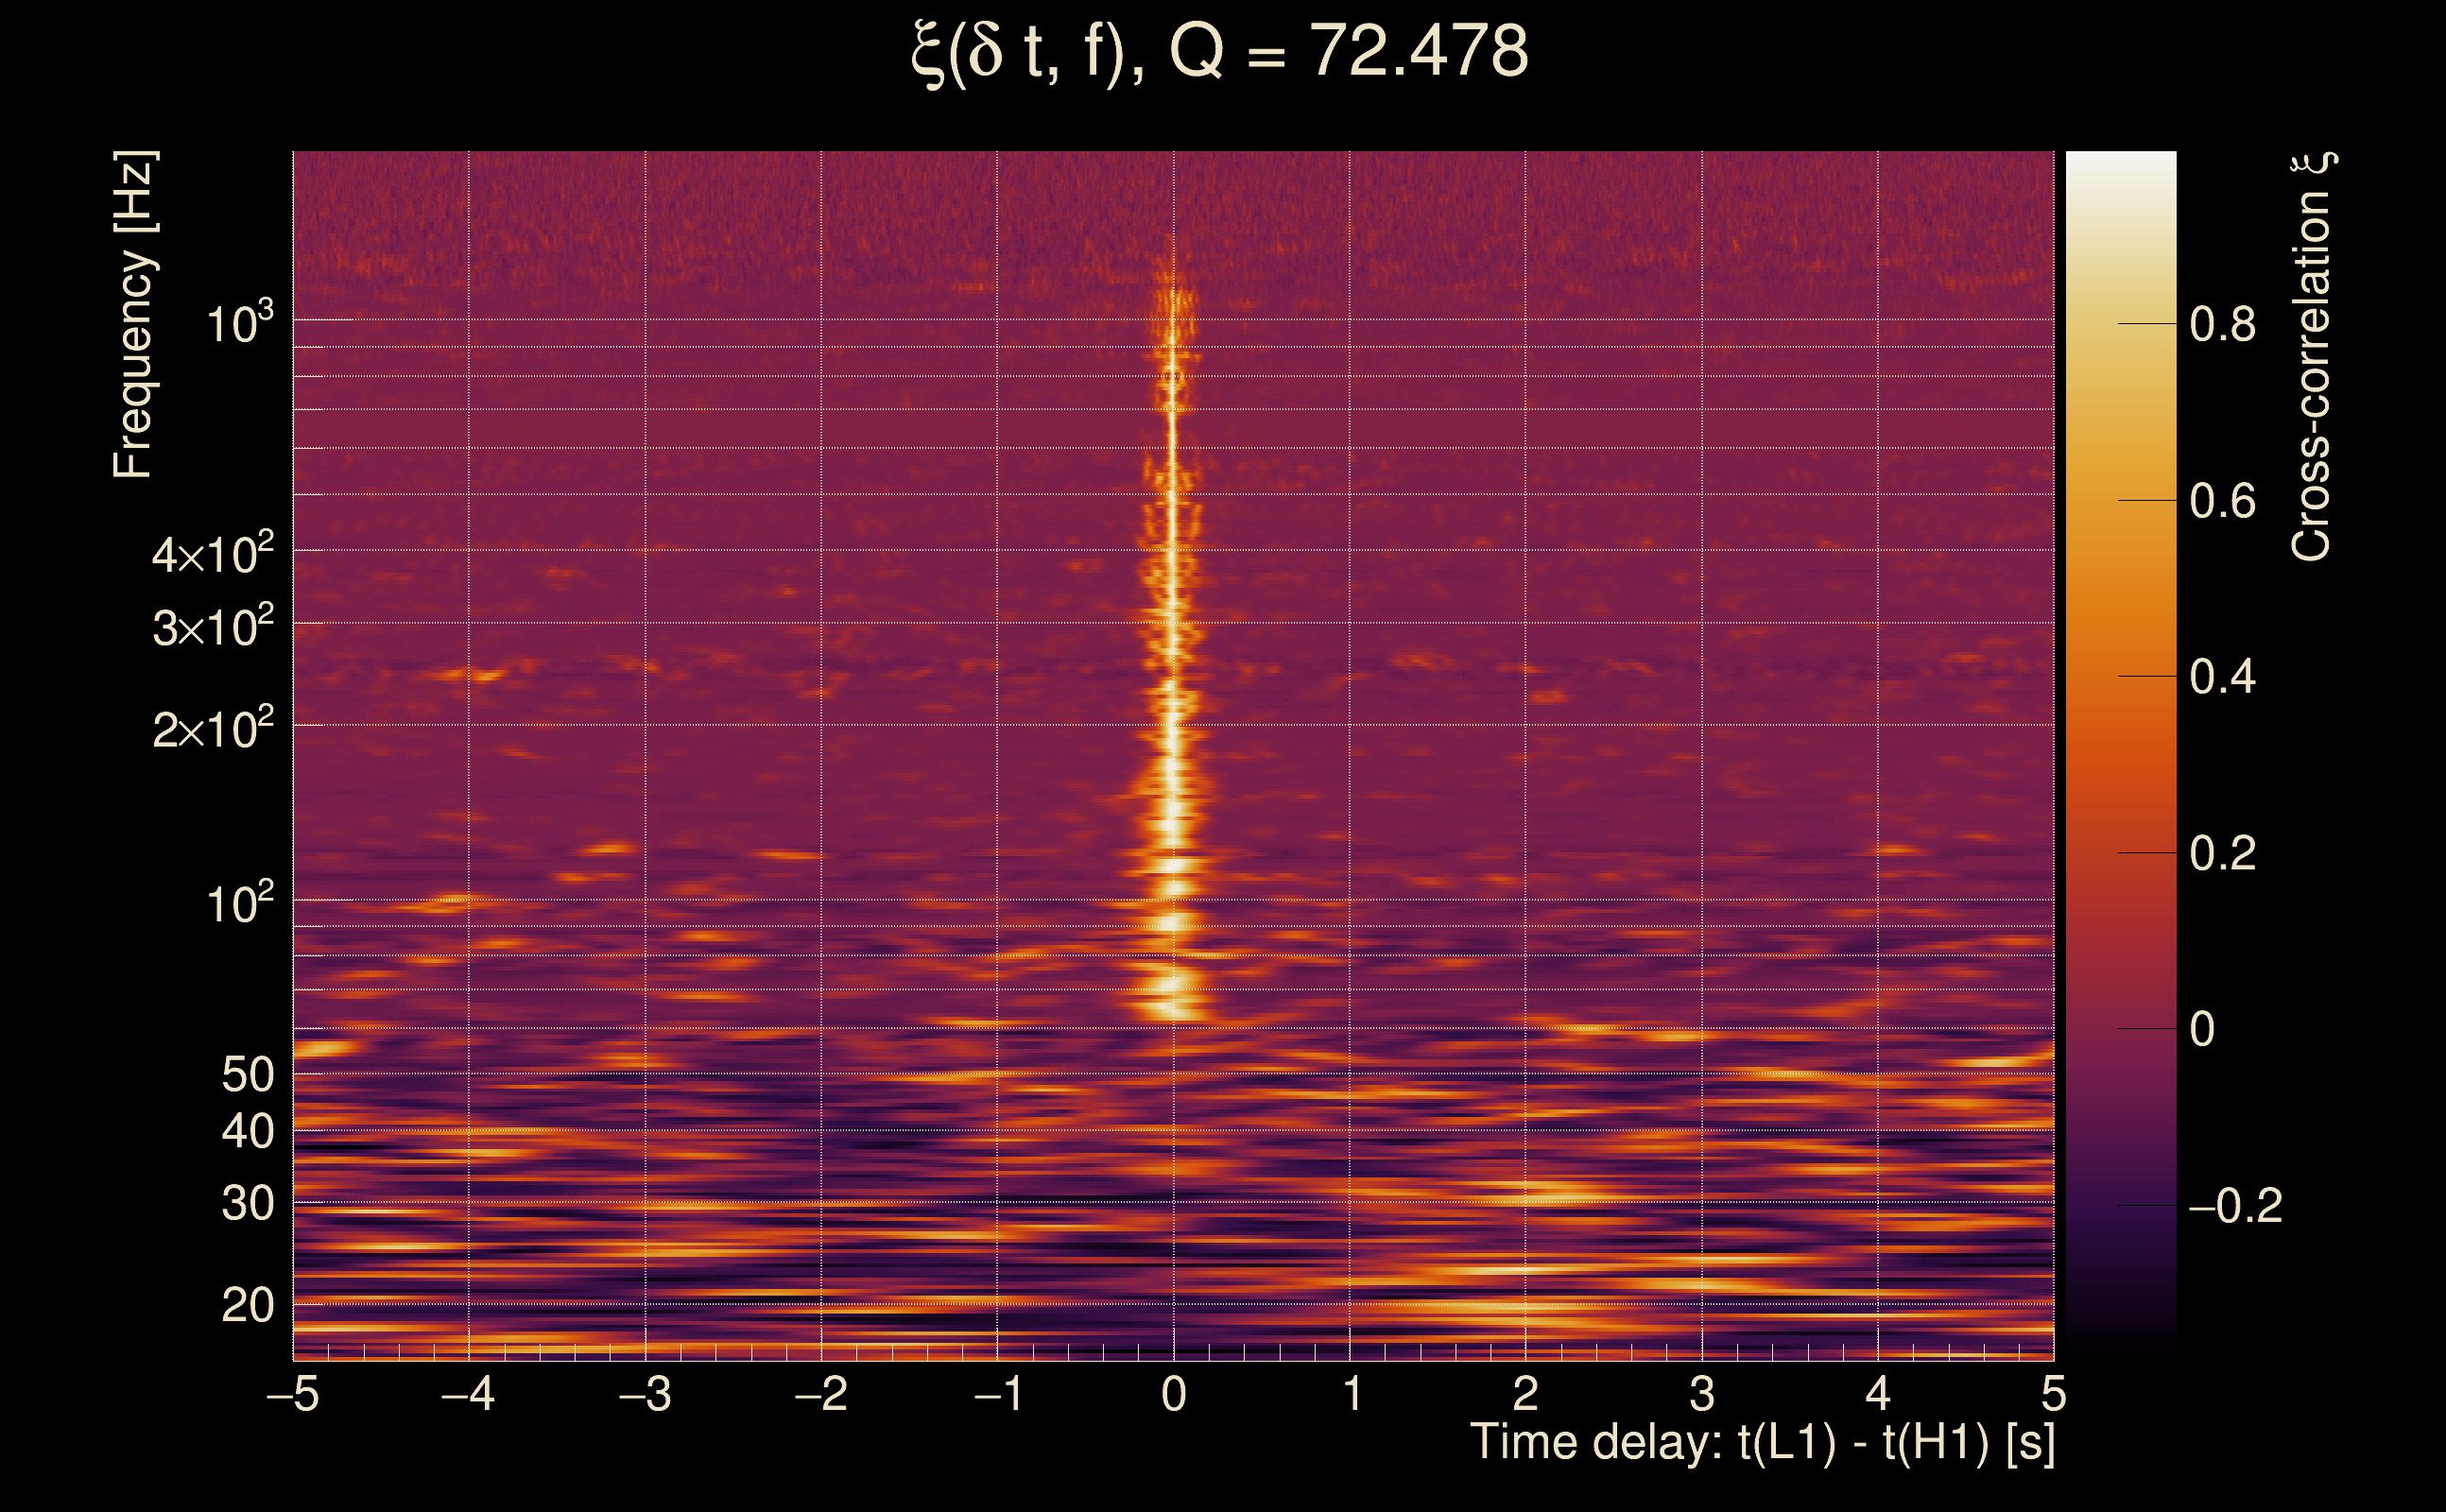Click the 4×10² frequency tick label
The width and height of the screenshot is (2446, 1512).
(213, 553)
